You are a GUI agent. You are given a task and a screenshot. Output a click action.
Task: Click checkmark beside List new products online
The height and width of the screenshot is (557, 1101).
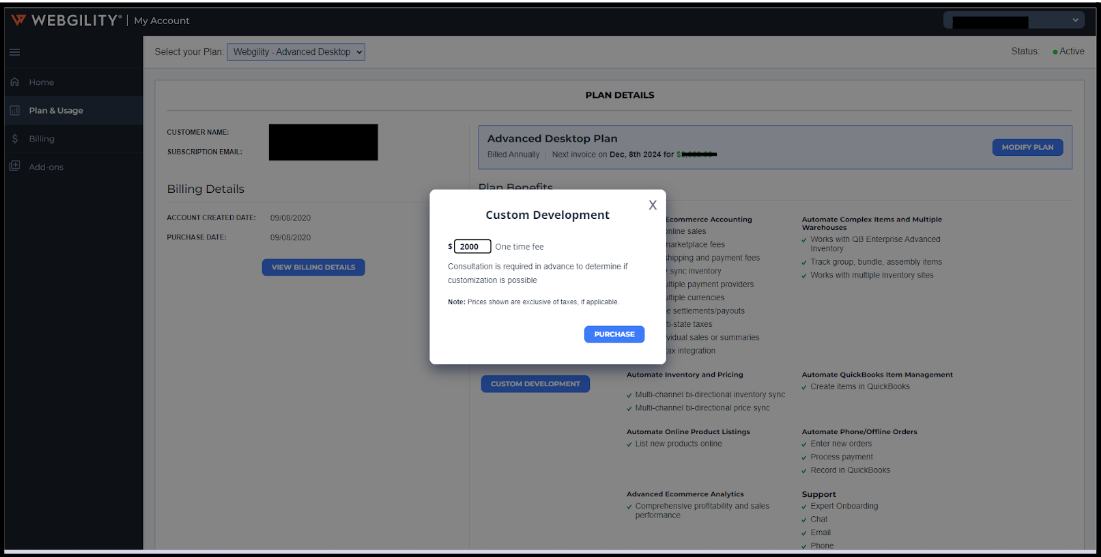click(x=629, y=444)
